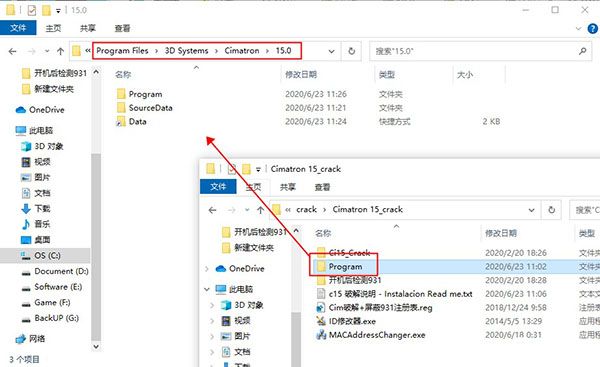The image size is (600, 367).
Task: Open the 文件 menu in the crack window
Action: (218, 187)
